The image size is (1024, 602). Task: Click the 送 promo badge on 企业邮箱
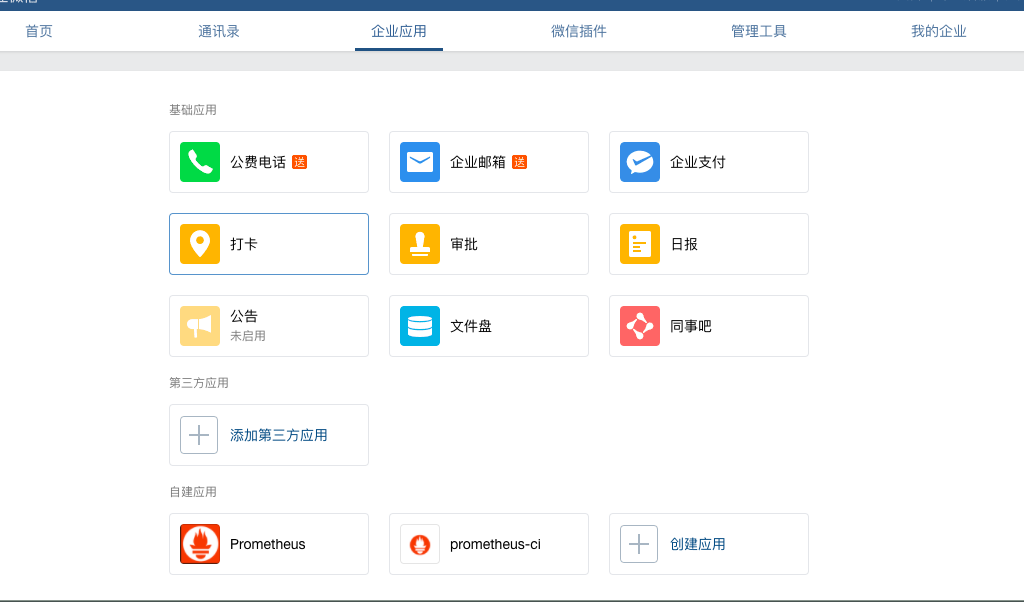coord(519,161)
